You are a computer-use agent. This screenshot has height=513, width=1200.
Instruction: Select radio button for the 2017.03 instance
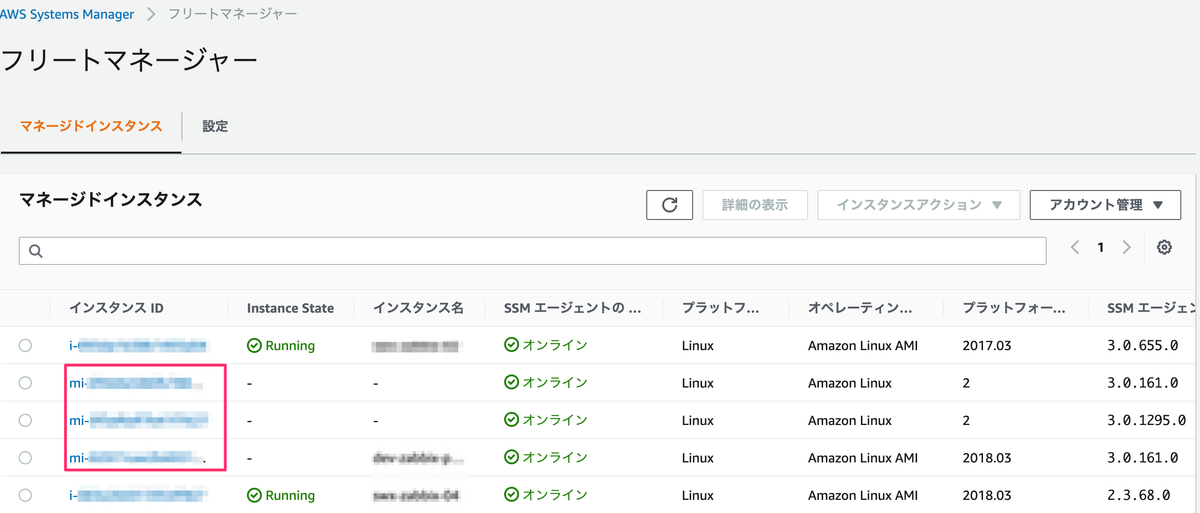coord(25,345)
